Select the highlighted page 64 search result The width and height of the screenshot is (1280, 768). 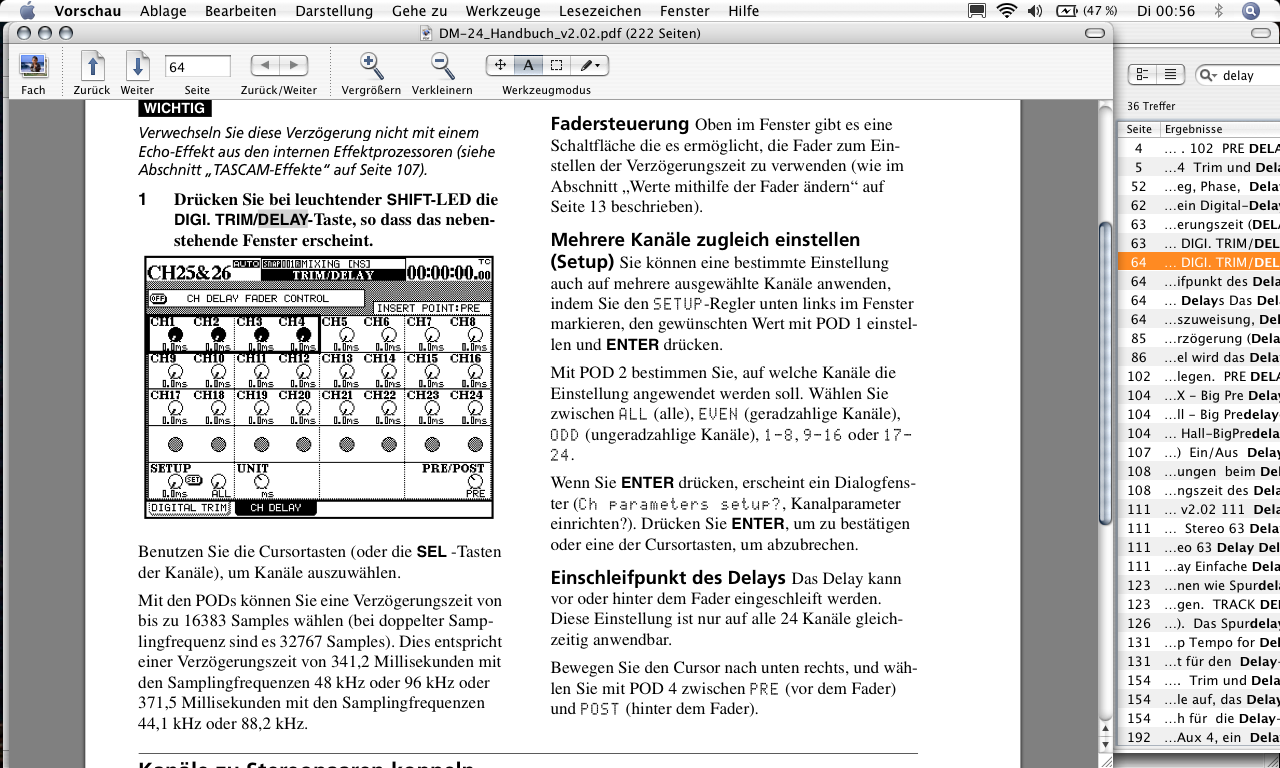pyautogui.click(x=1199, y=262)
